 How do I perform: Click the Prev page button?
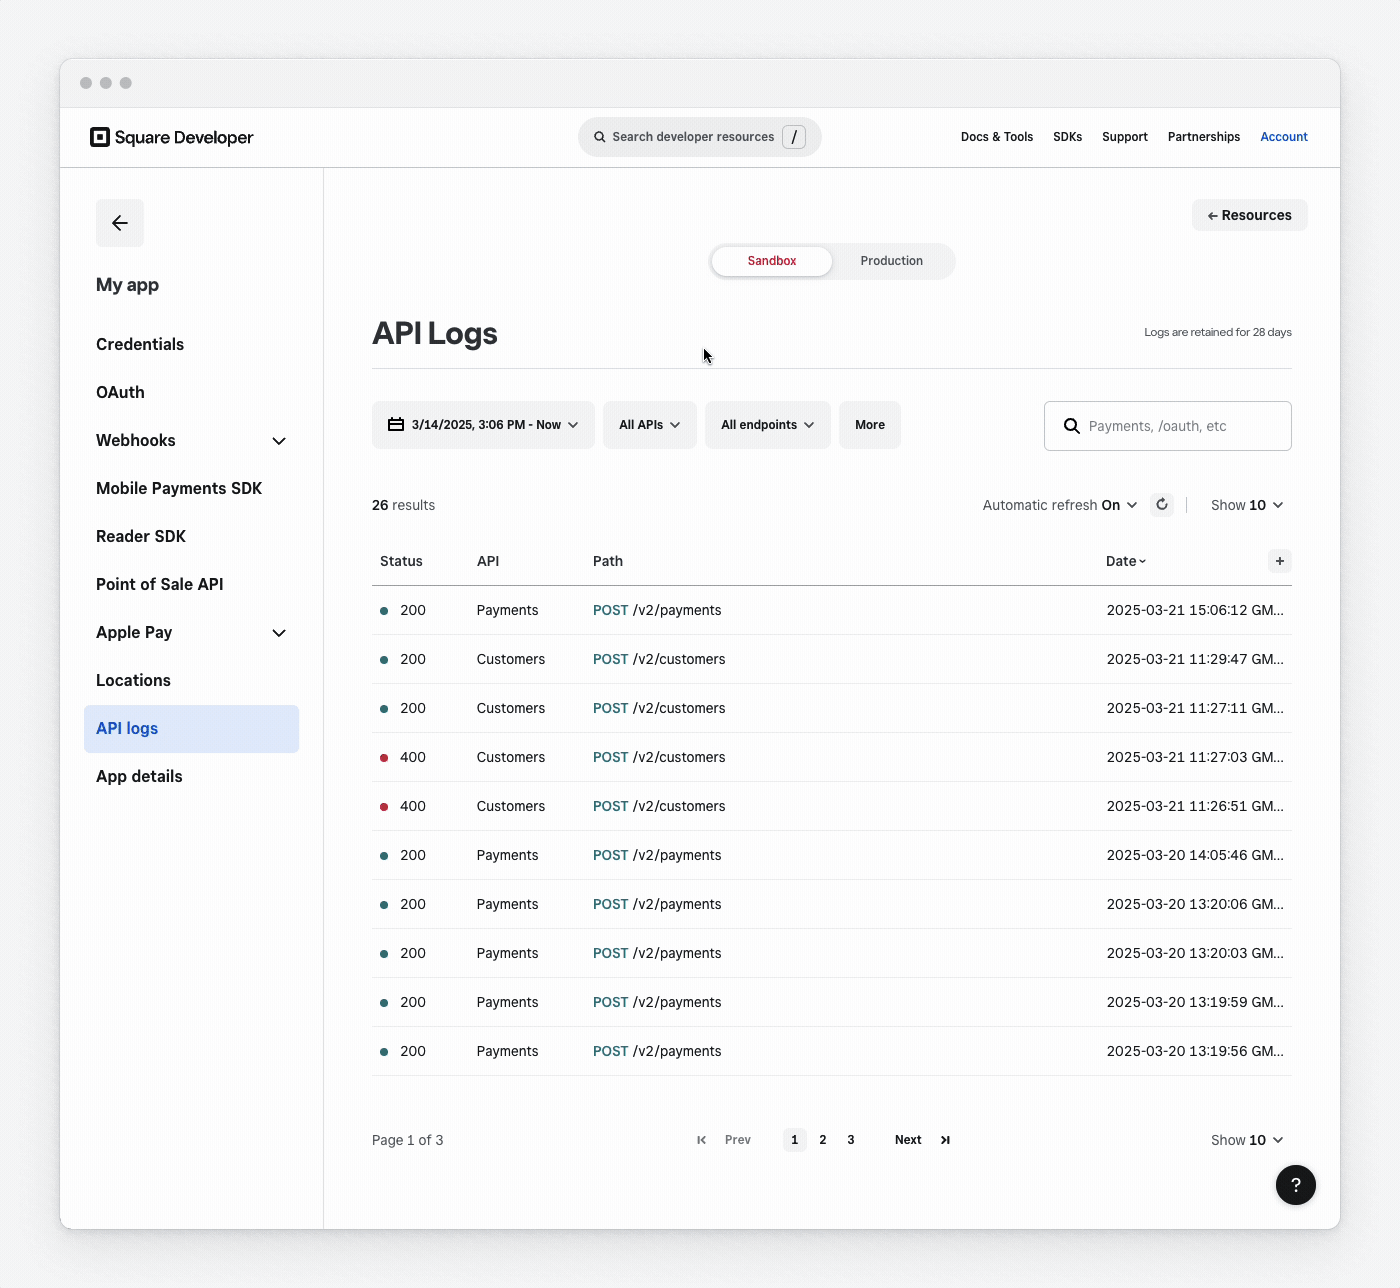(738, 1140)
